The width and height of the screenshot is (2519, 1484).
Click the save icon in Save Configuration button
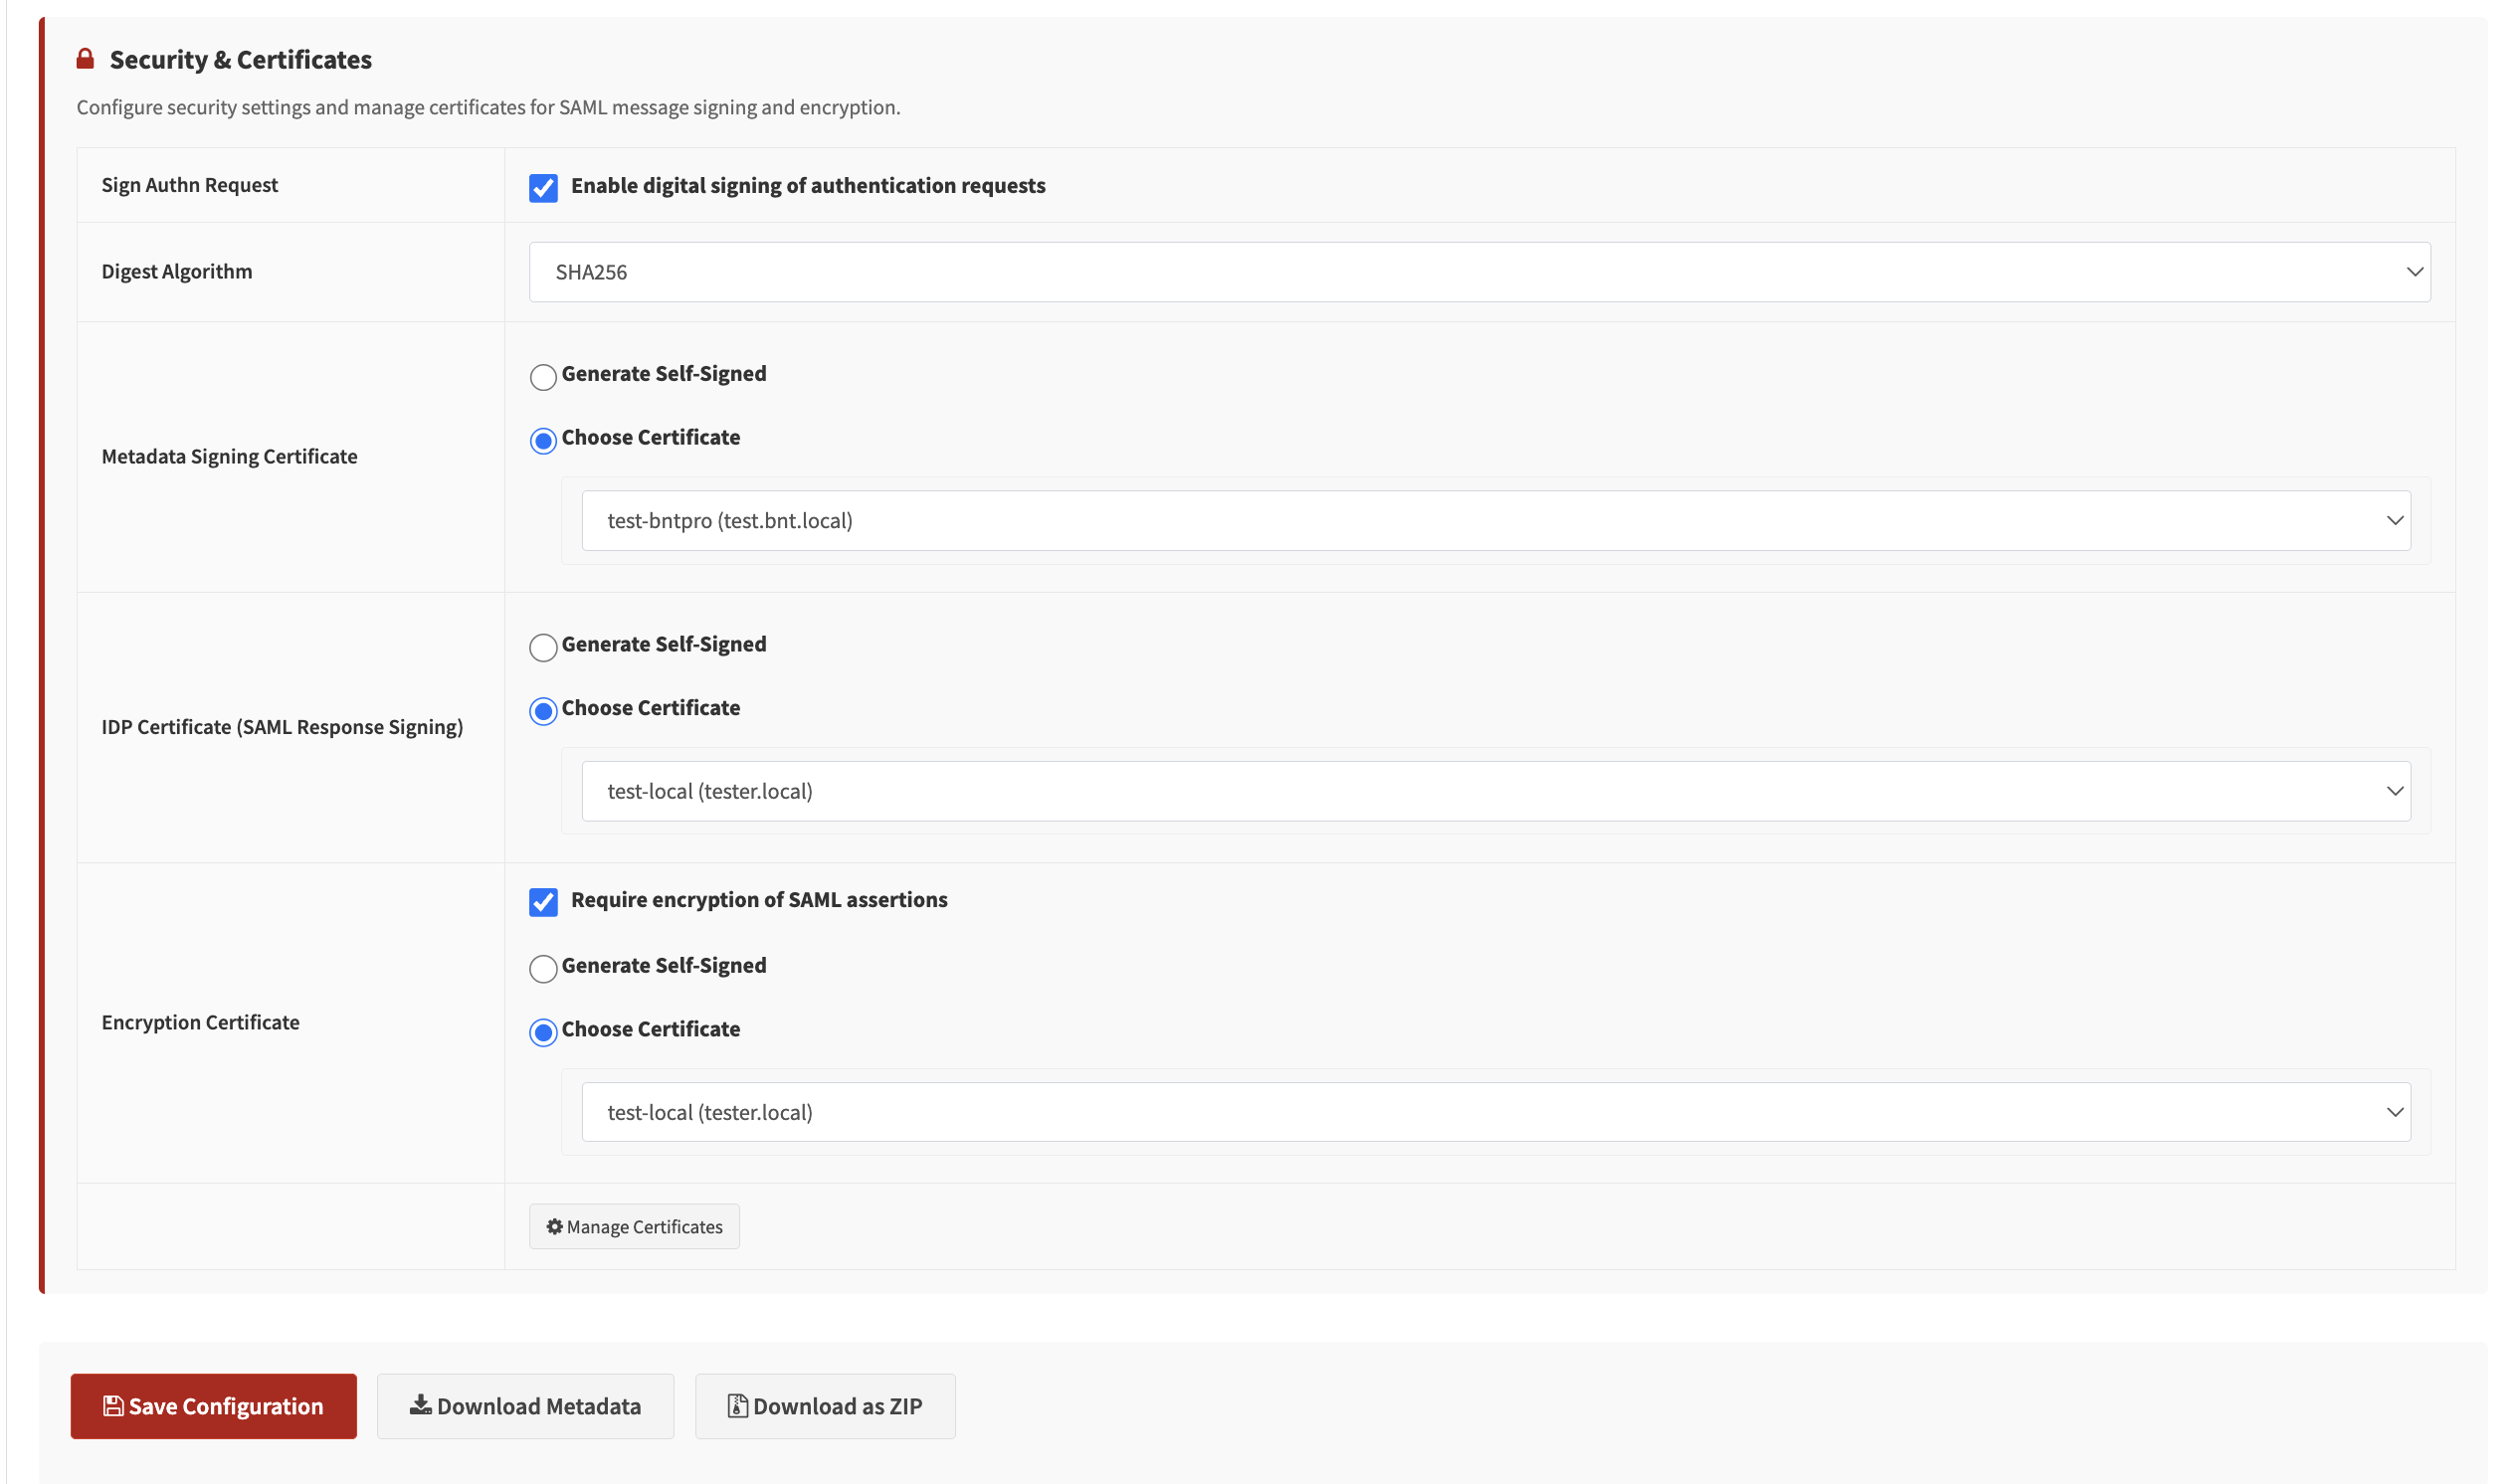pyautogui.click(x=112, y=1406)
